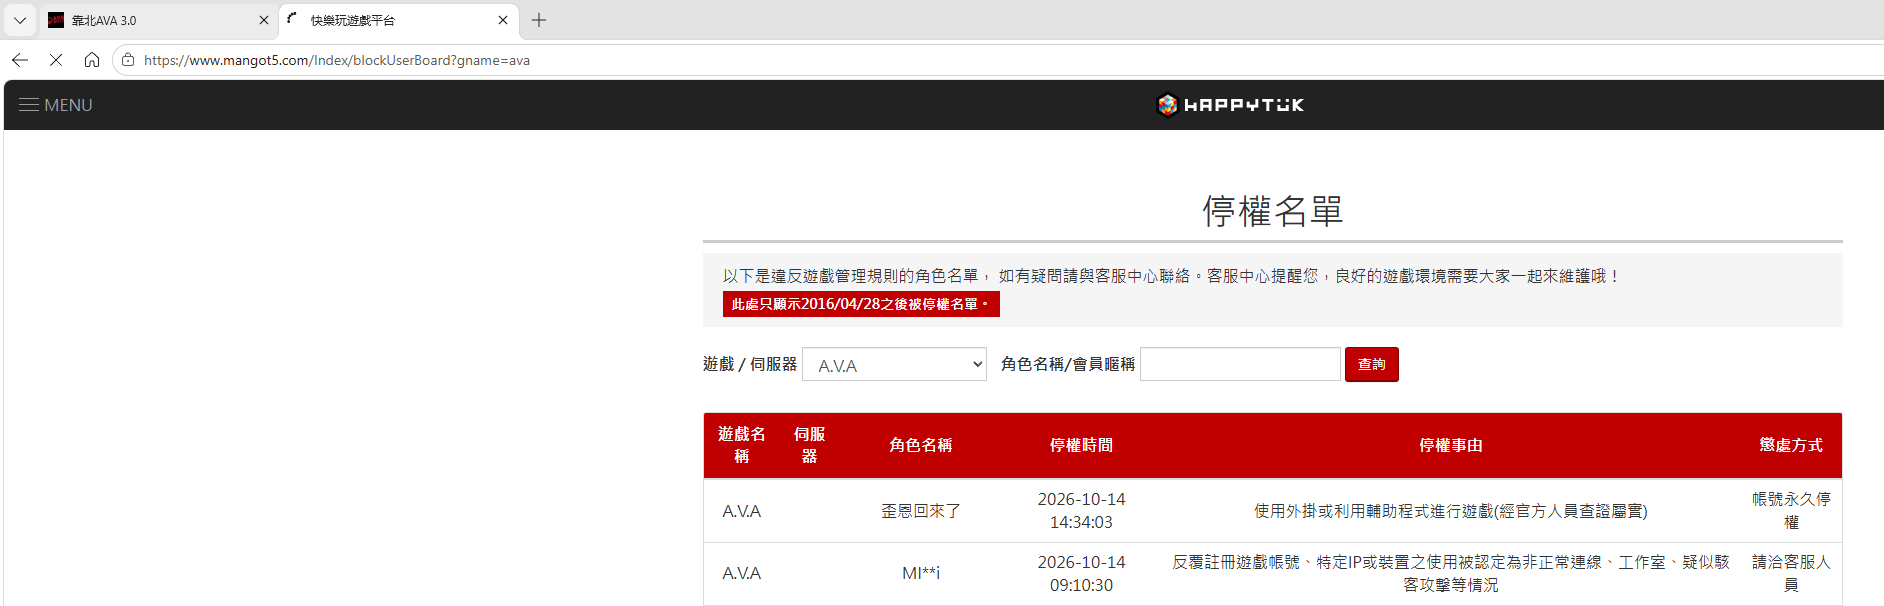Click the 以下是違反遊戲管理規則 notice text
Screen dimensions: 1884x606
(x=1171, y=276)
